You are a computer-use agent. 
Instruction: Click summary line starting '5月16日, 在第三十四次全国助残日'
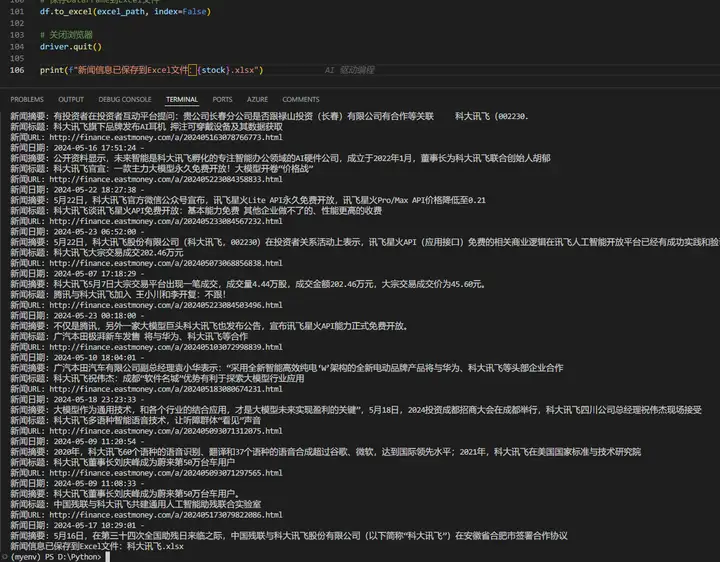pyautogui.click(x=289, y=536)
